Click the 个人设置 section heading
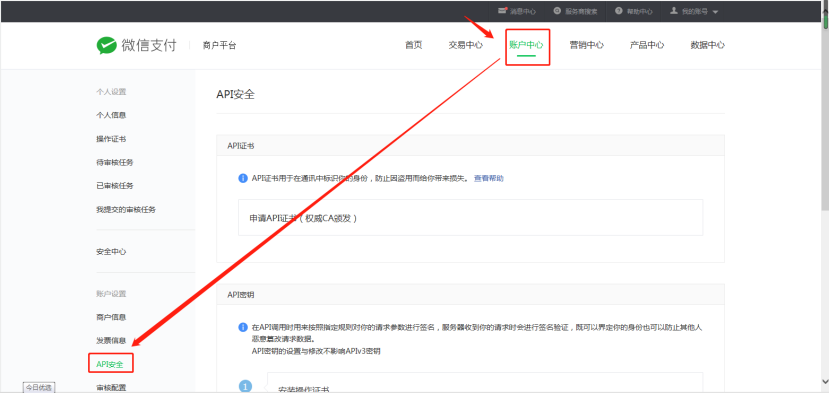 [111, 92]
